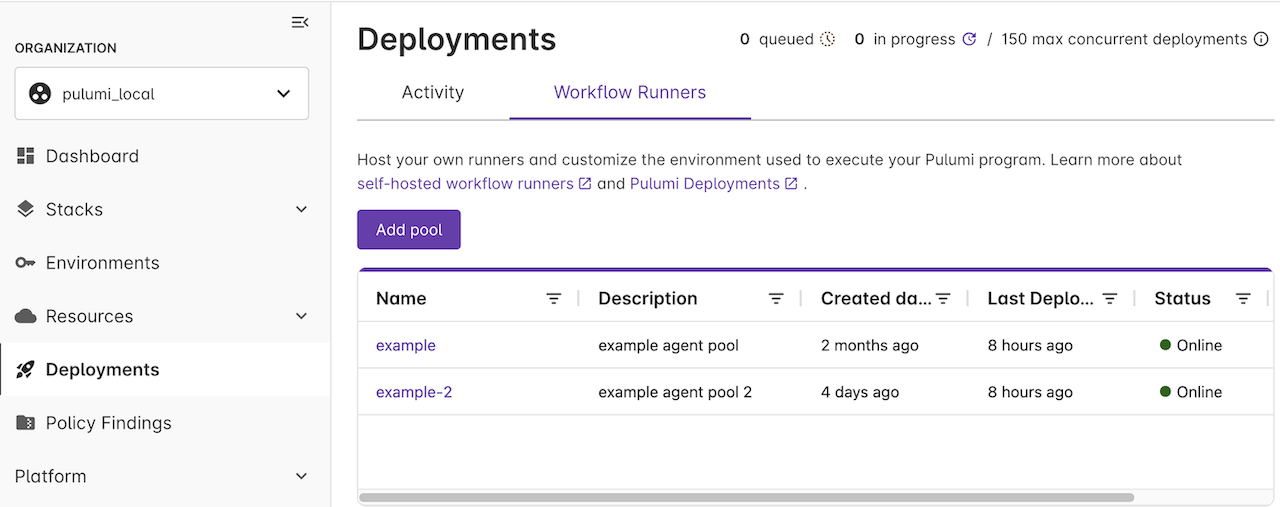1280x507 pixels.
Task: Click the in-progress refresh icon
Action: 968,40
